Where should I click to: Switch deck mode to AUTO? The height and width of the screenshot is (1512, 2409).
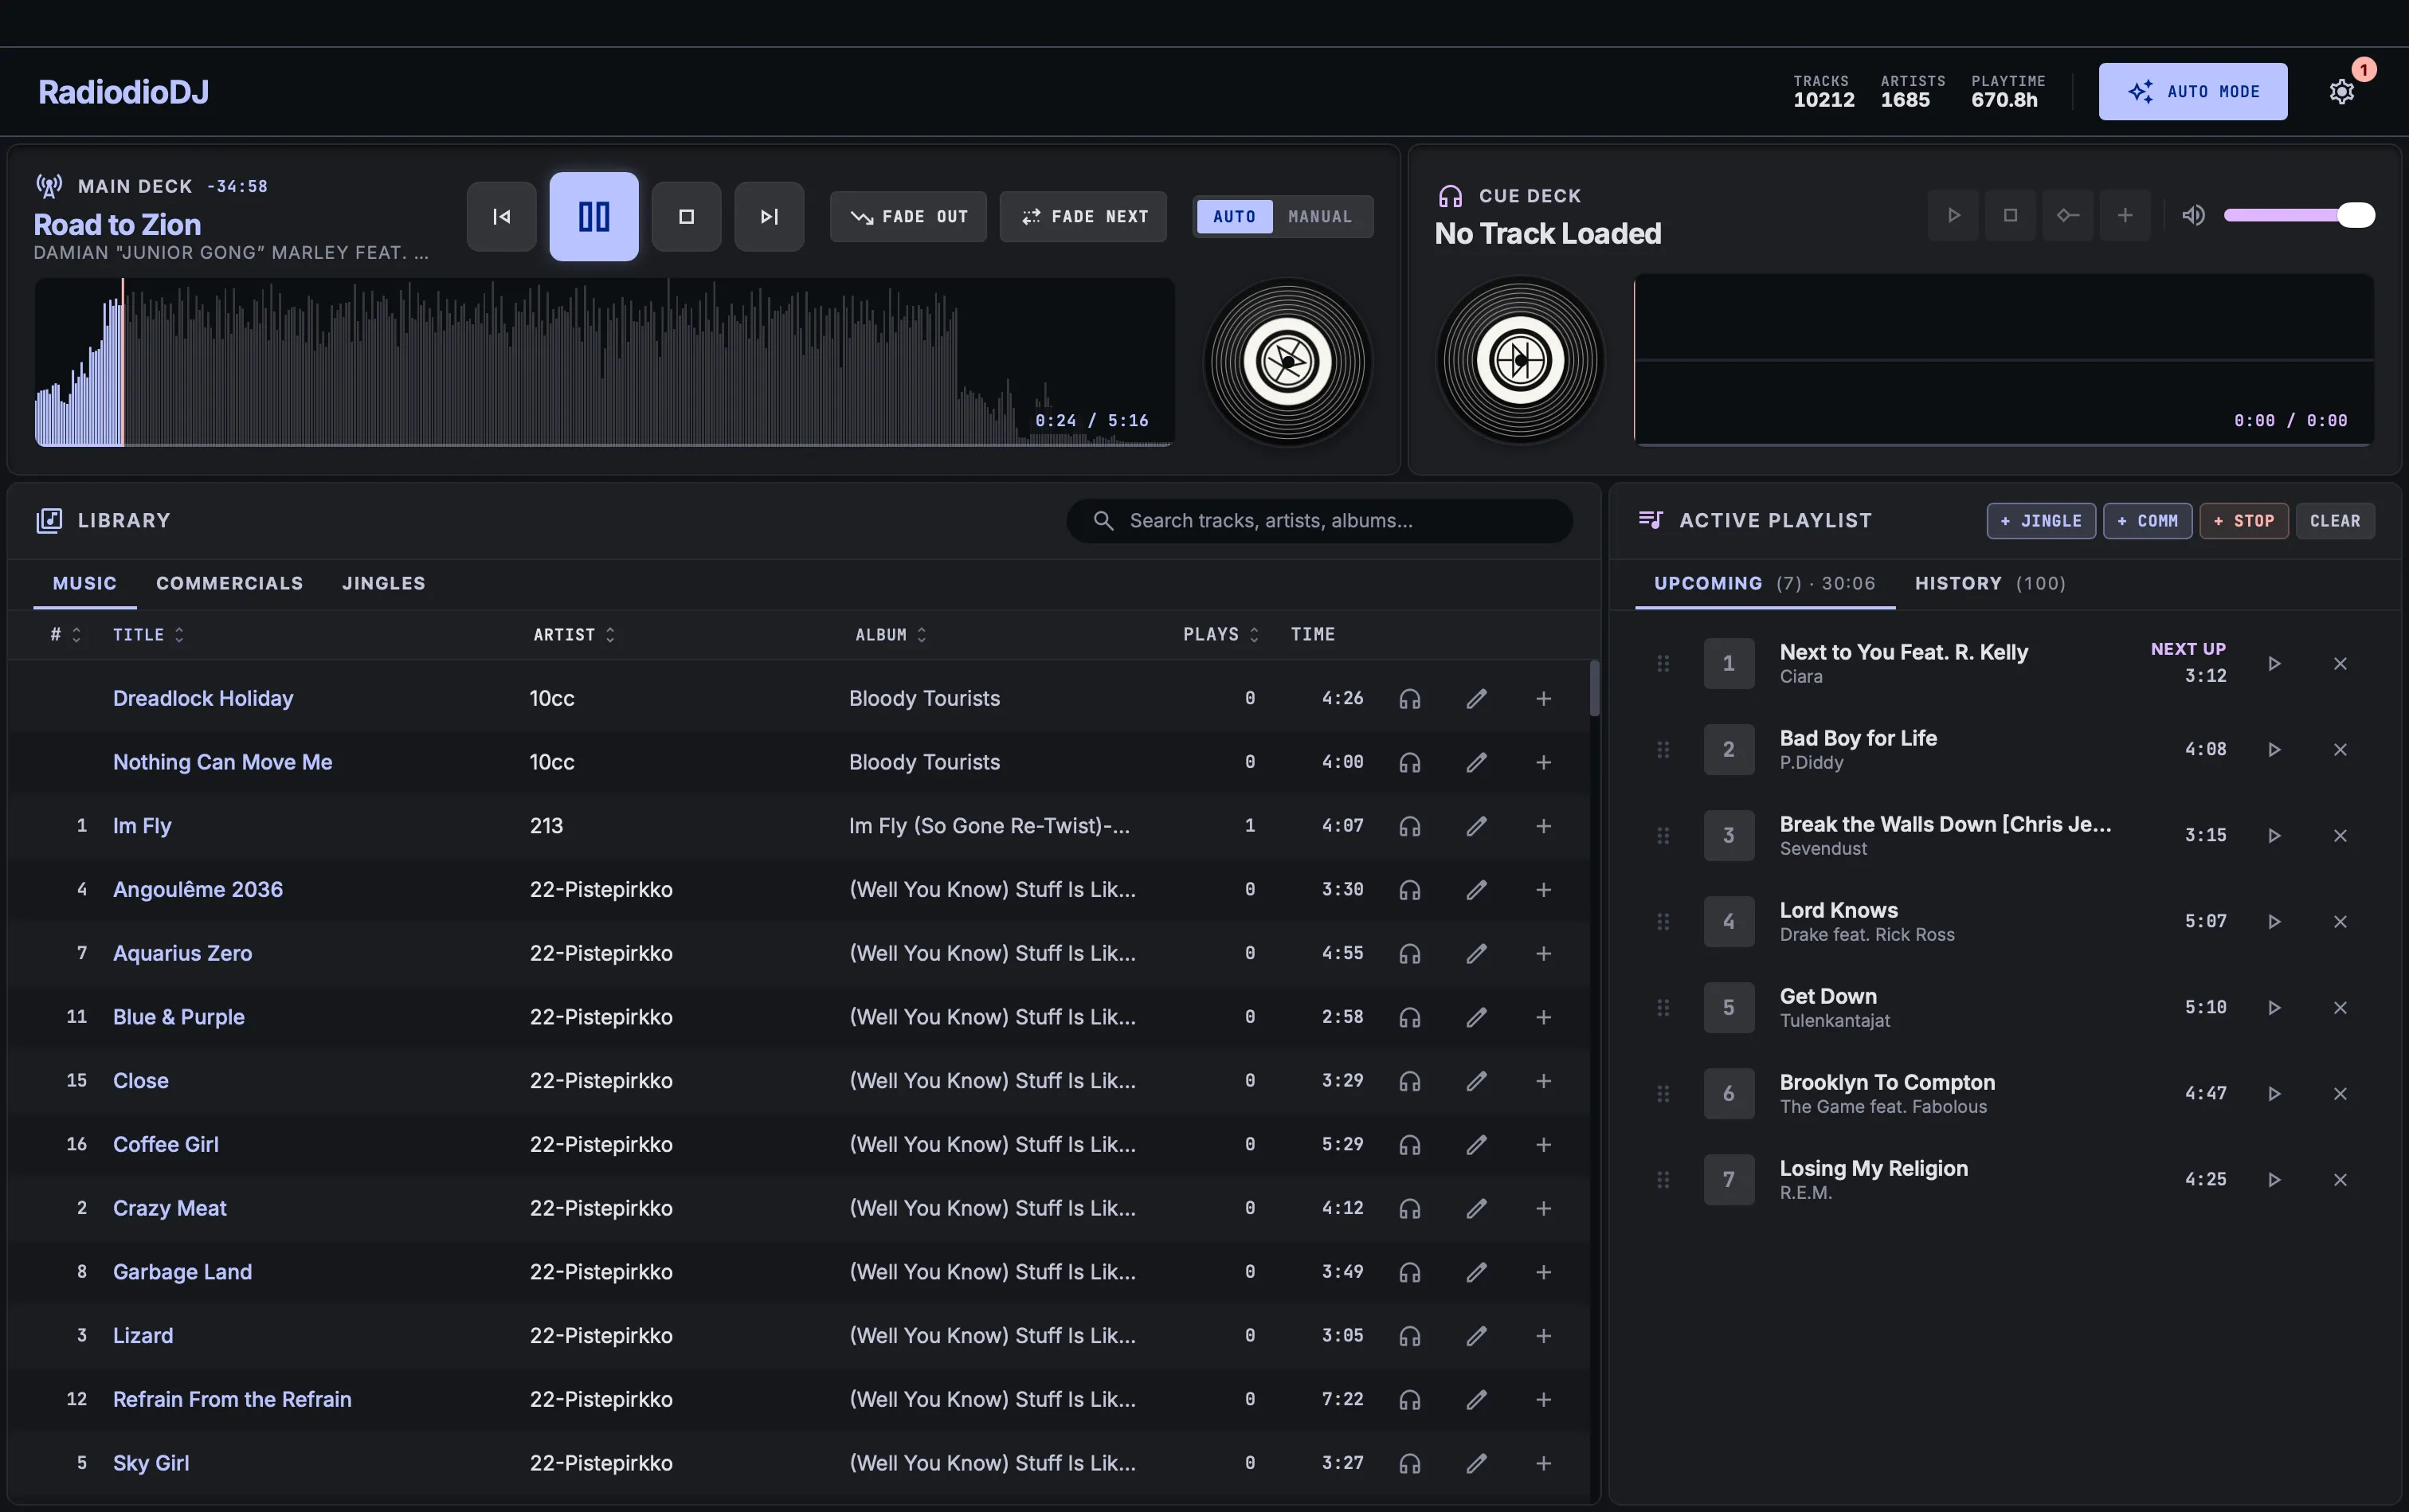(1234, 217)
